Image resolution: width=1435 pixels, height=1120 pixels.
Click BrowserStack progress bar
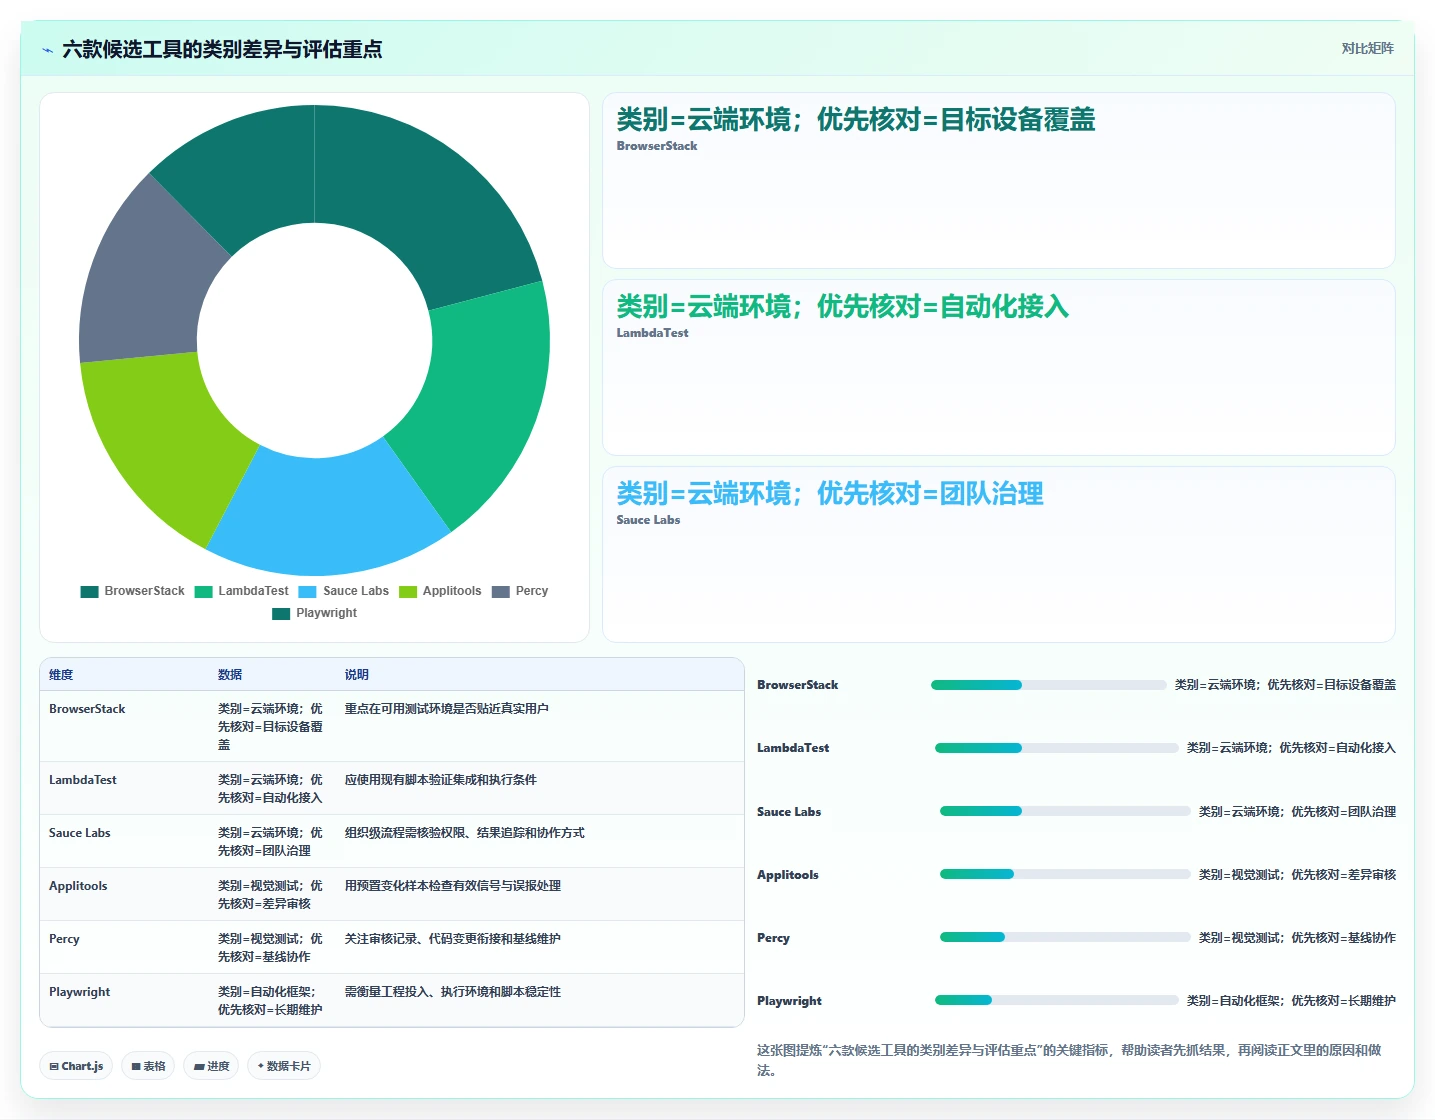coord(1048,685)
